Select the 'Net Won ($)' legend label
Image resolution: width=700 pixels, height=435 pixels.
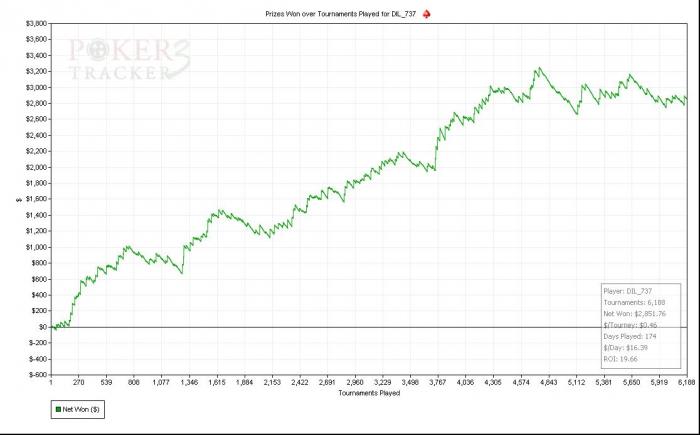pyautogui.click(x=81, y=409)
